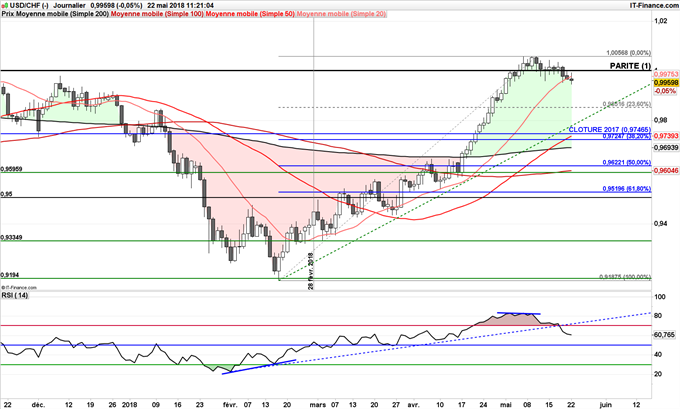Screen dimensions: 680x409
Task: Click the 0,98 price axis value
Action: [661, 120]
